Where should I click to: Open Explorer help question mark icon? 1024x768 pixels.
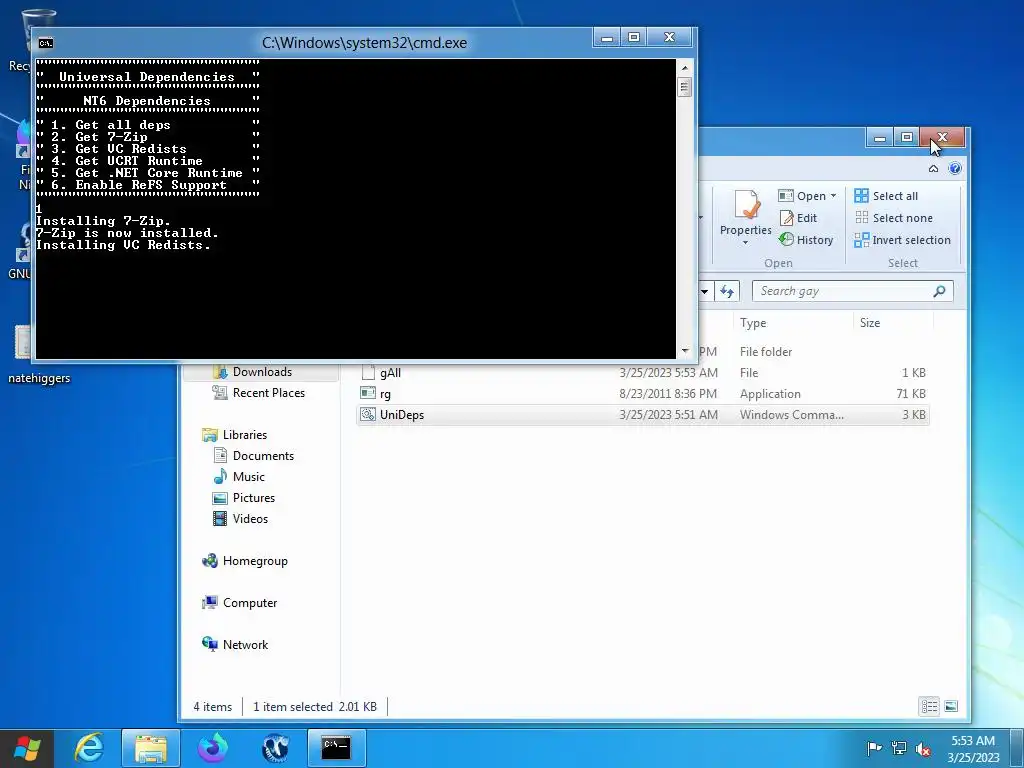[x=954, y=168]
